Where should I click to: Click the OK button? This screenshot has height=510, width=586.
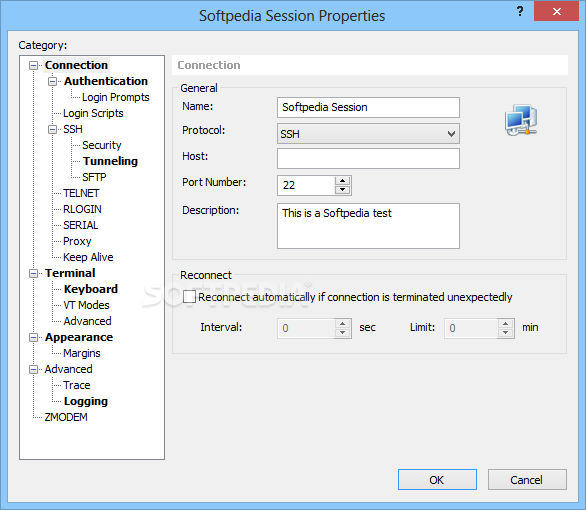click(x=437, y=480)
